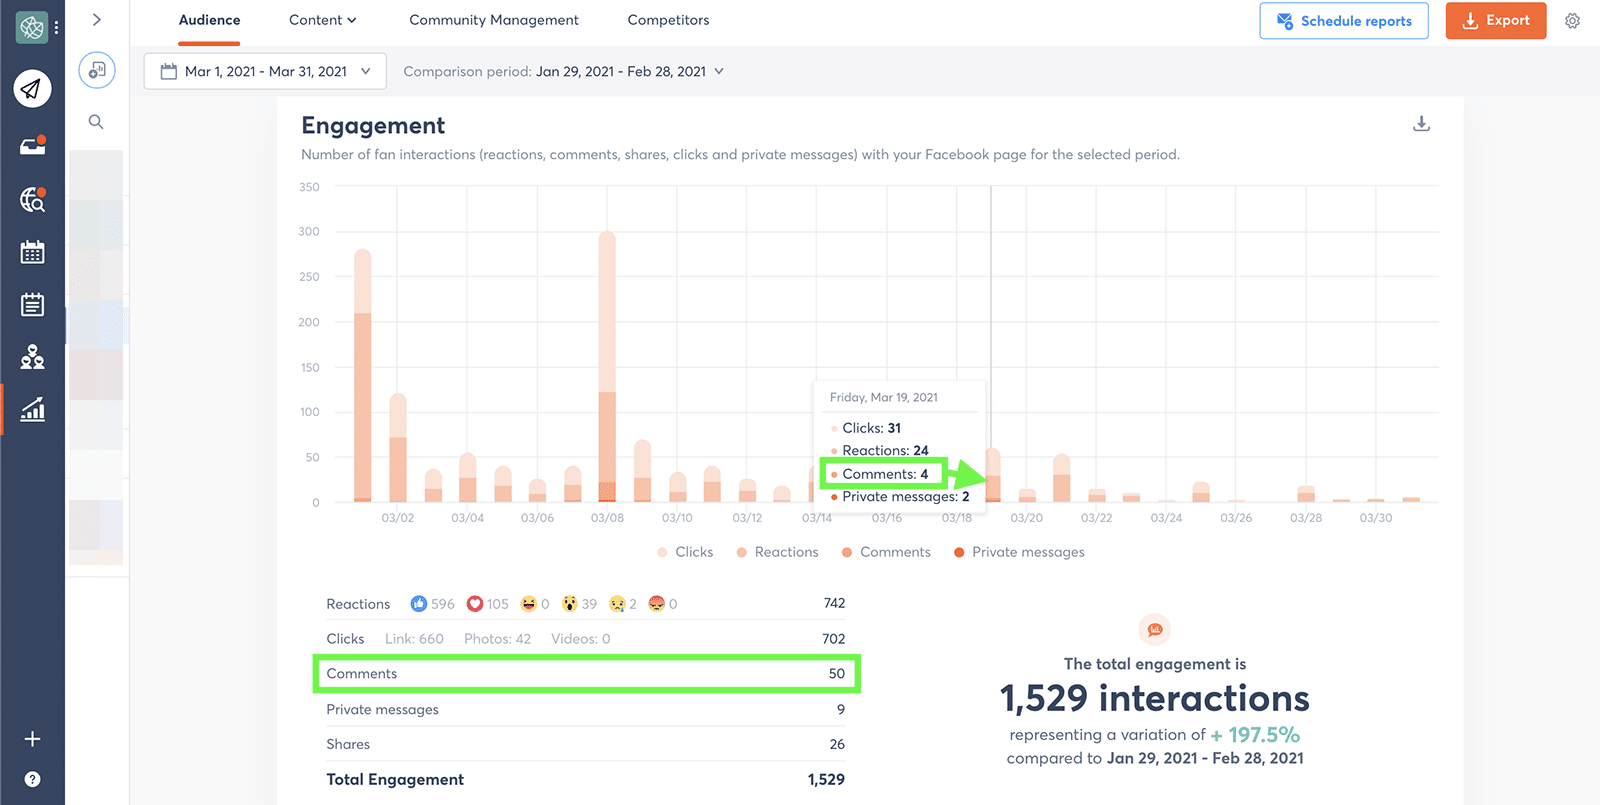Click the plus icon in sidebar
The width and height of the screenshot is (1600, 805).
(x=32, y=739)
